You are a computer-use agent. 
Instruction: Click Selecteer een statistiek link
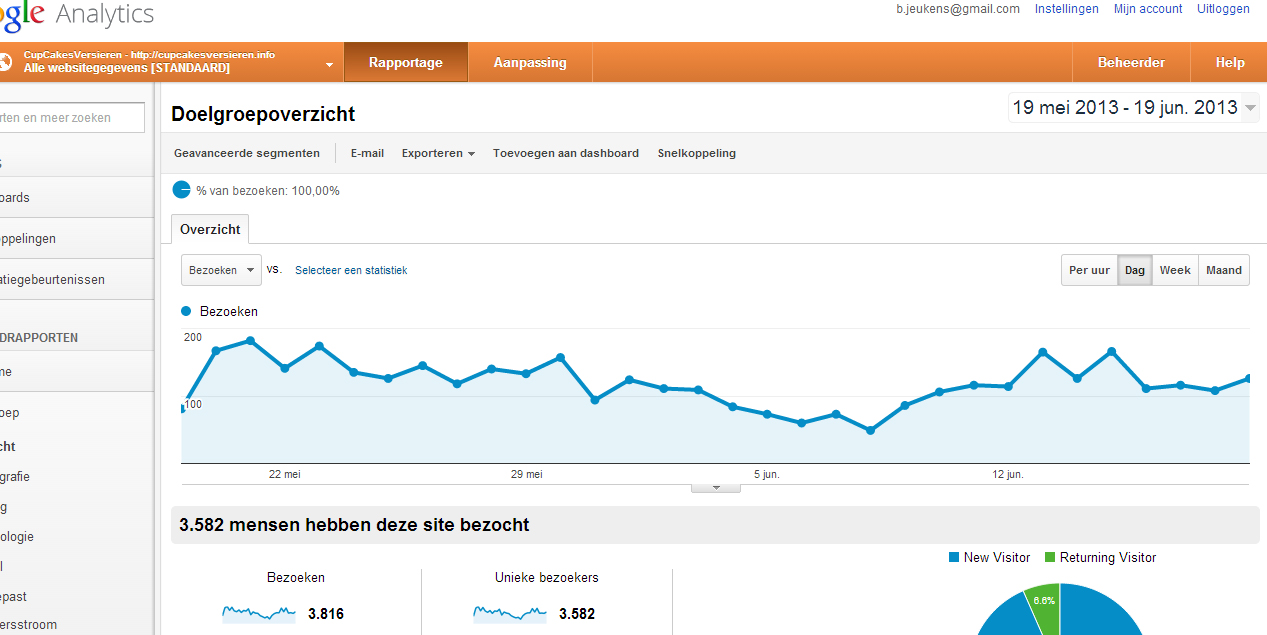[x=351, y=270]
